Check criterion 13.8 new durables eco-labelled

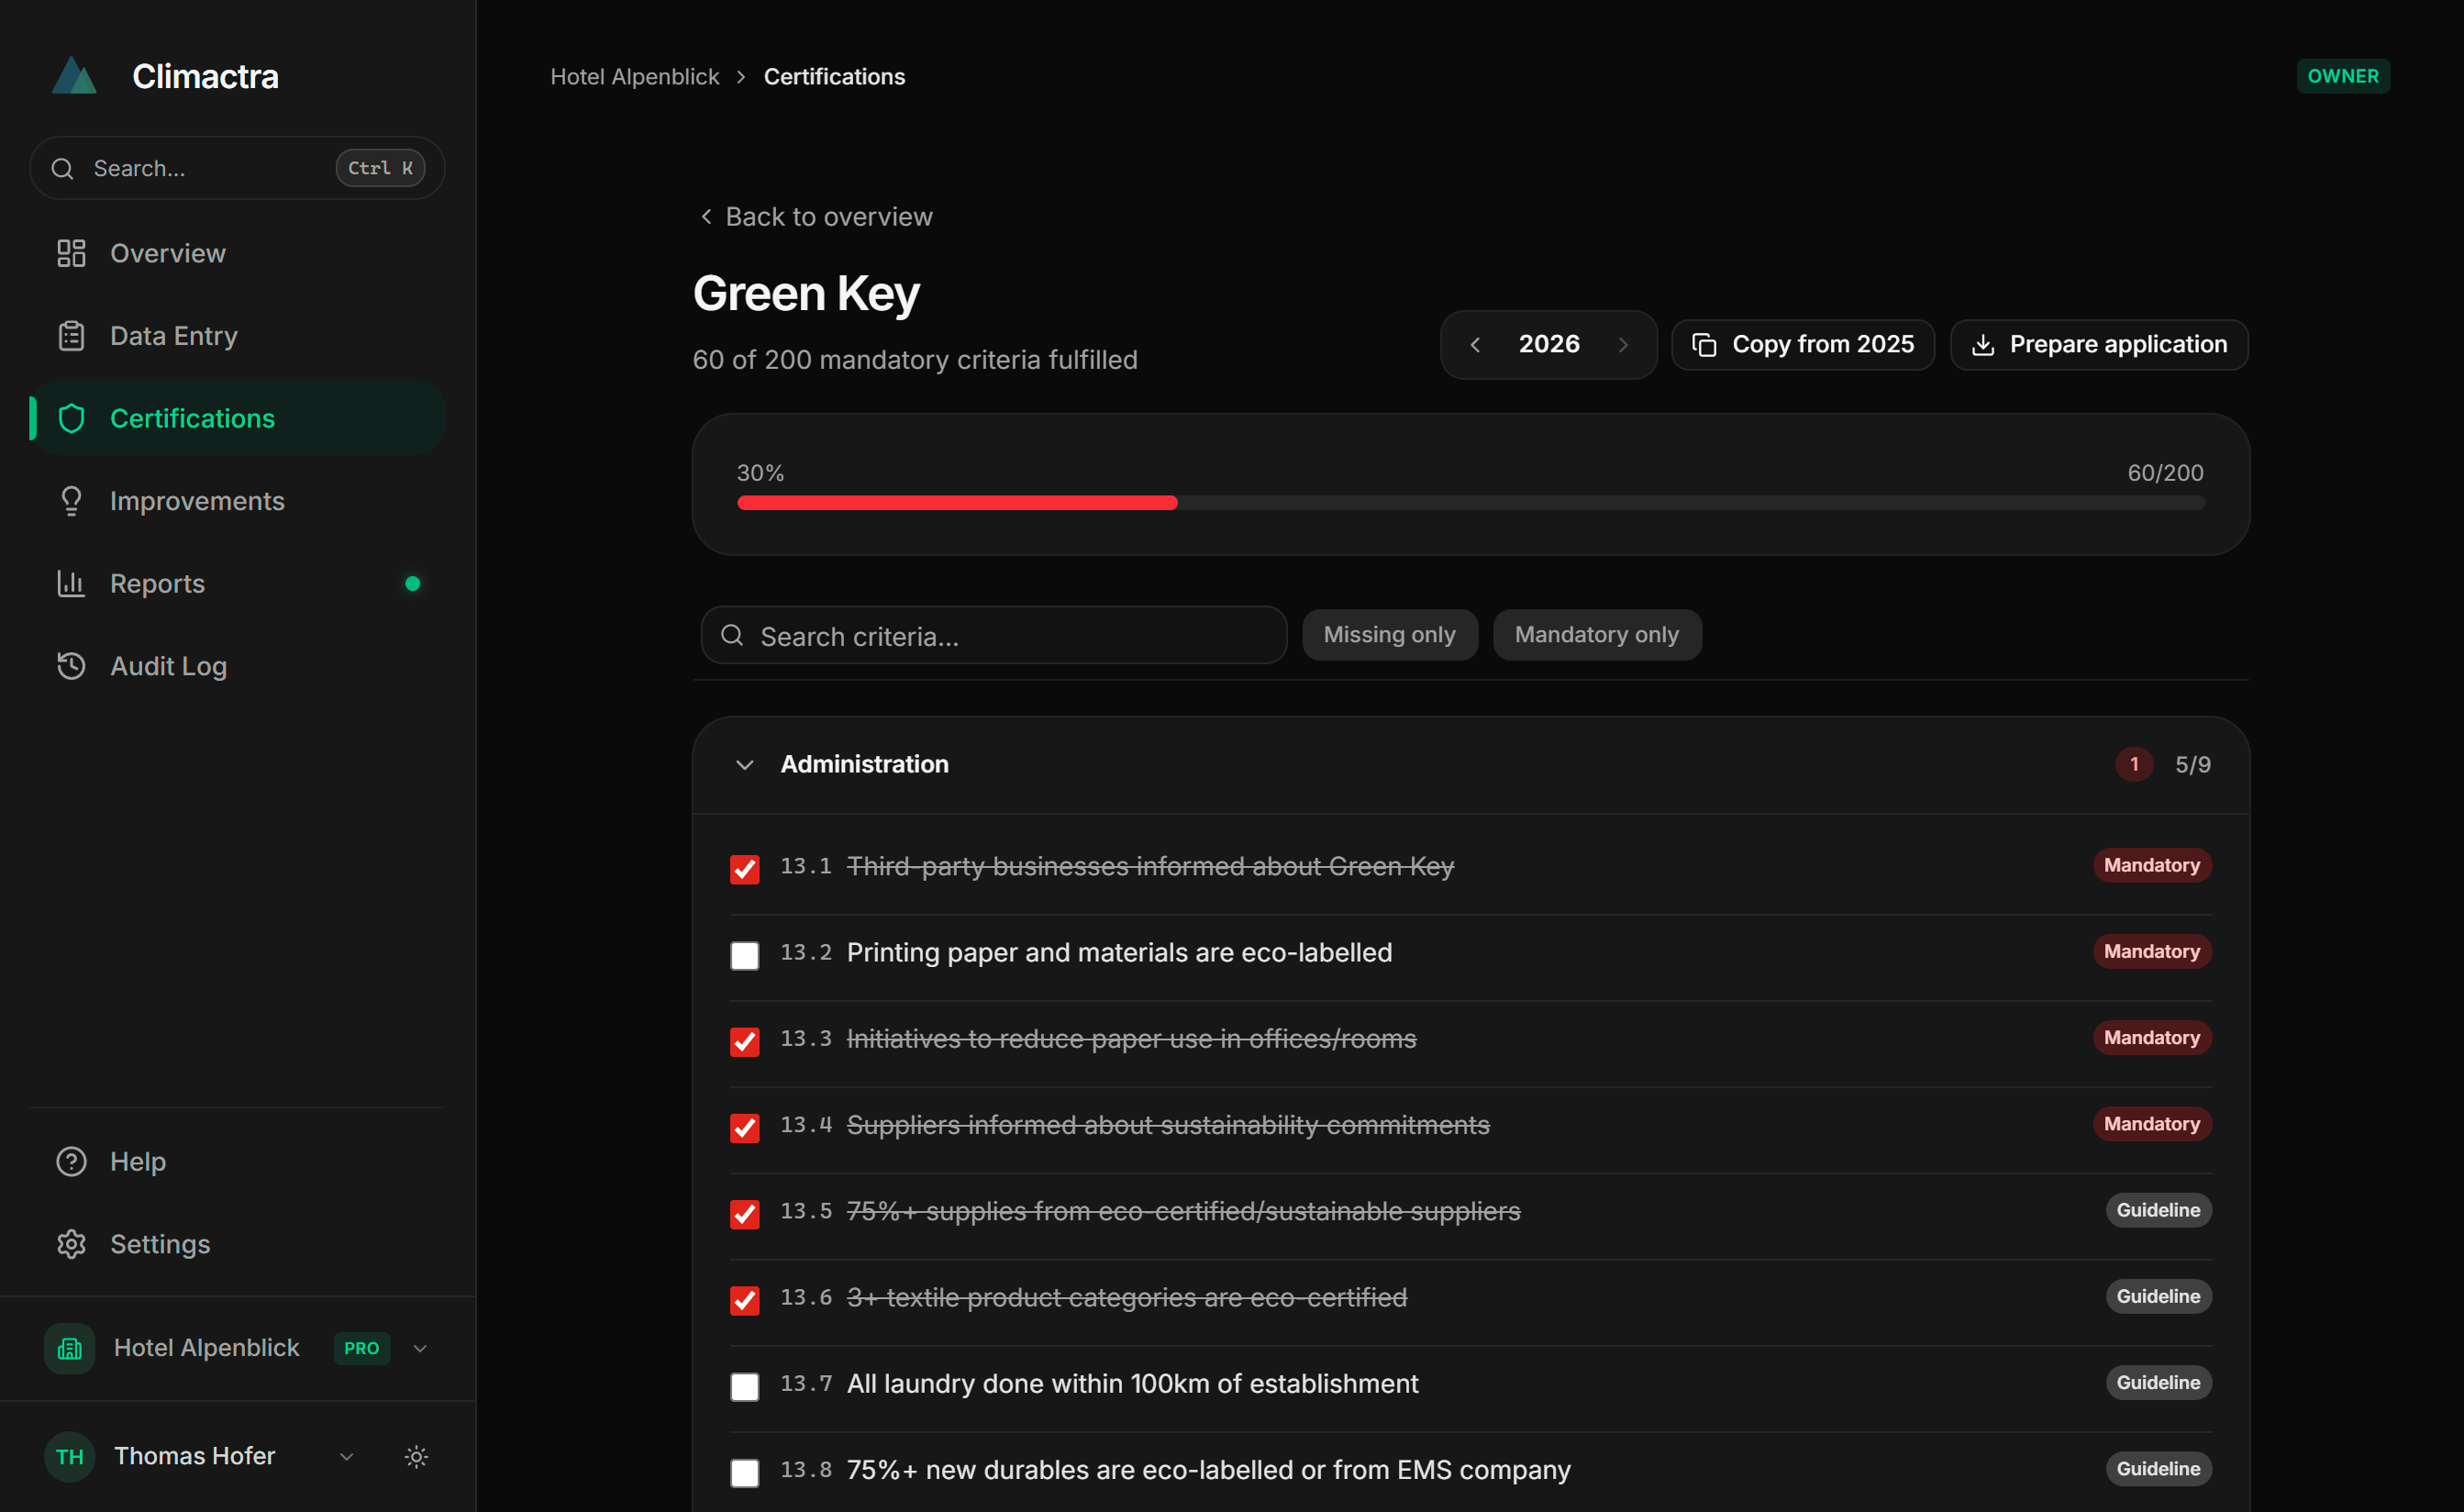[x=744, y=1472]
